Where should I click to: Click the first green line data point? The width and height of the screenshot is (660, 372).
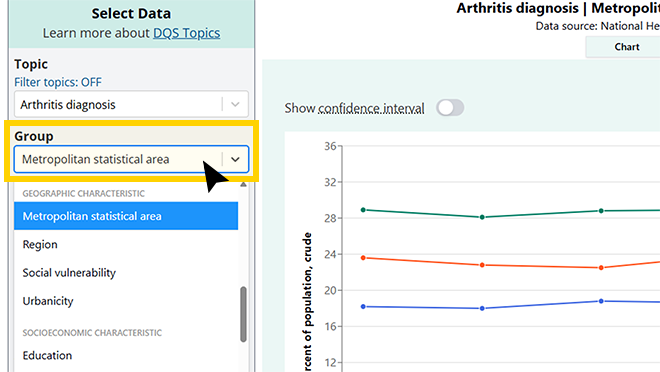(x=363, y=210)
